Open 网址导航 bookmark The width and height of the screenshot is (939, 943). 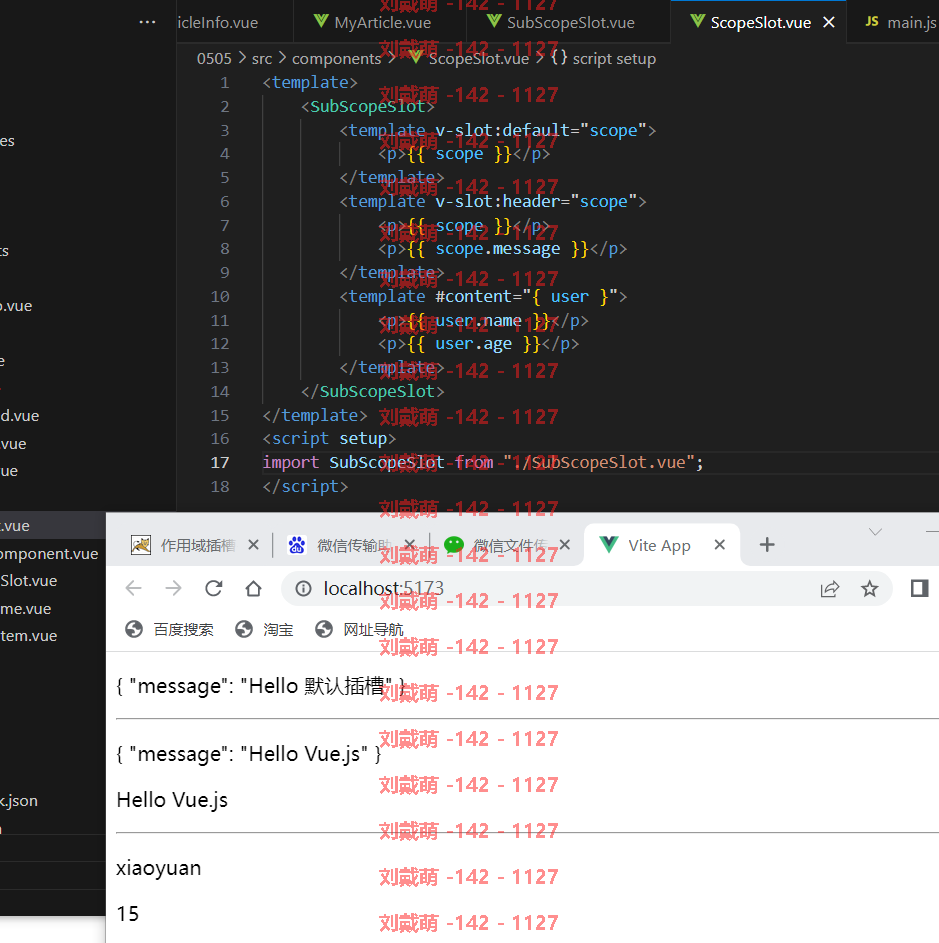pos(359,630)
